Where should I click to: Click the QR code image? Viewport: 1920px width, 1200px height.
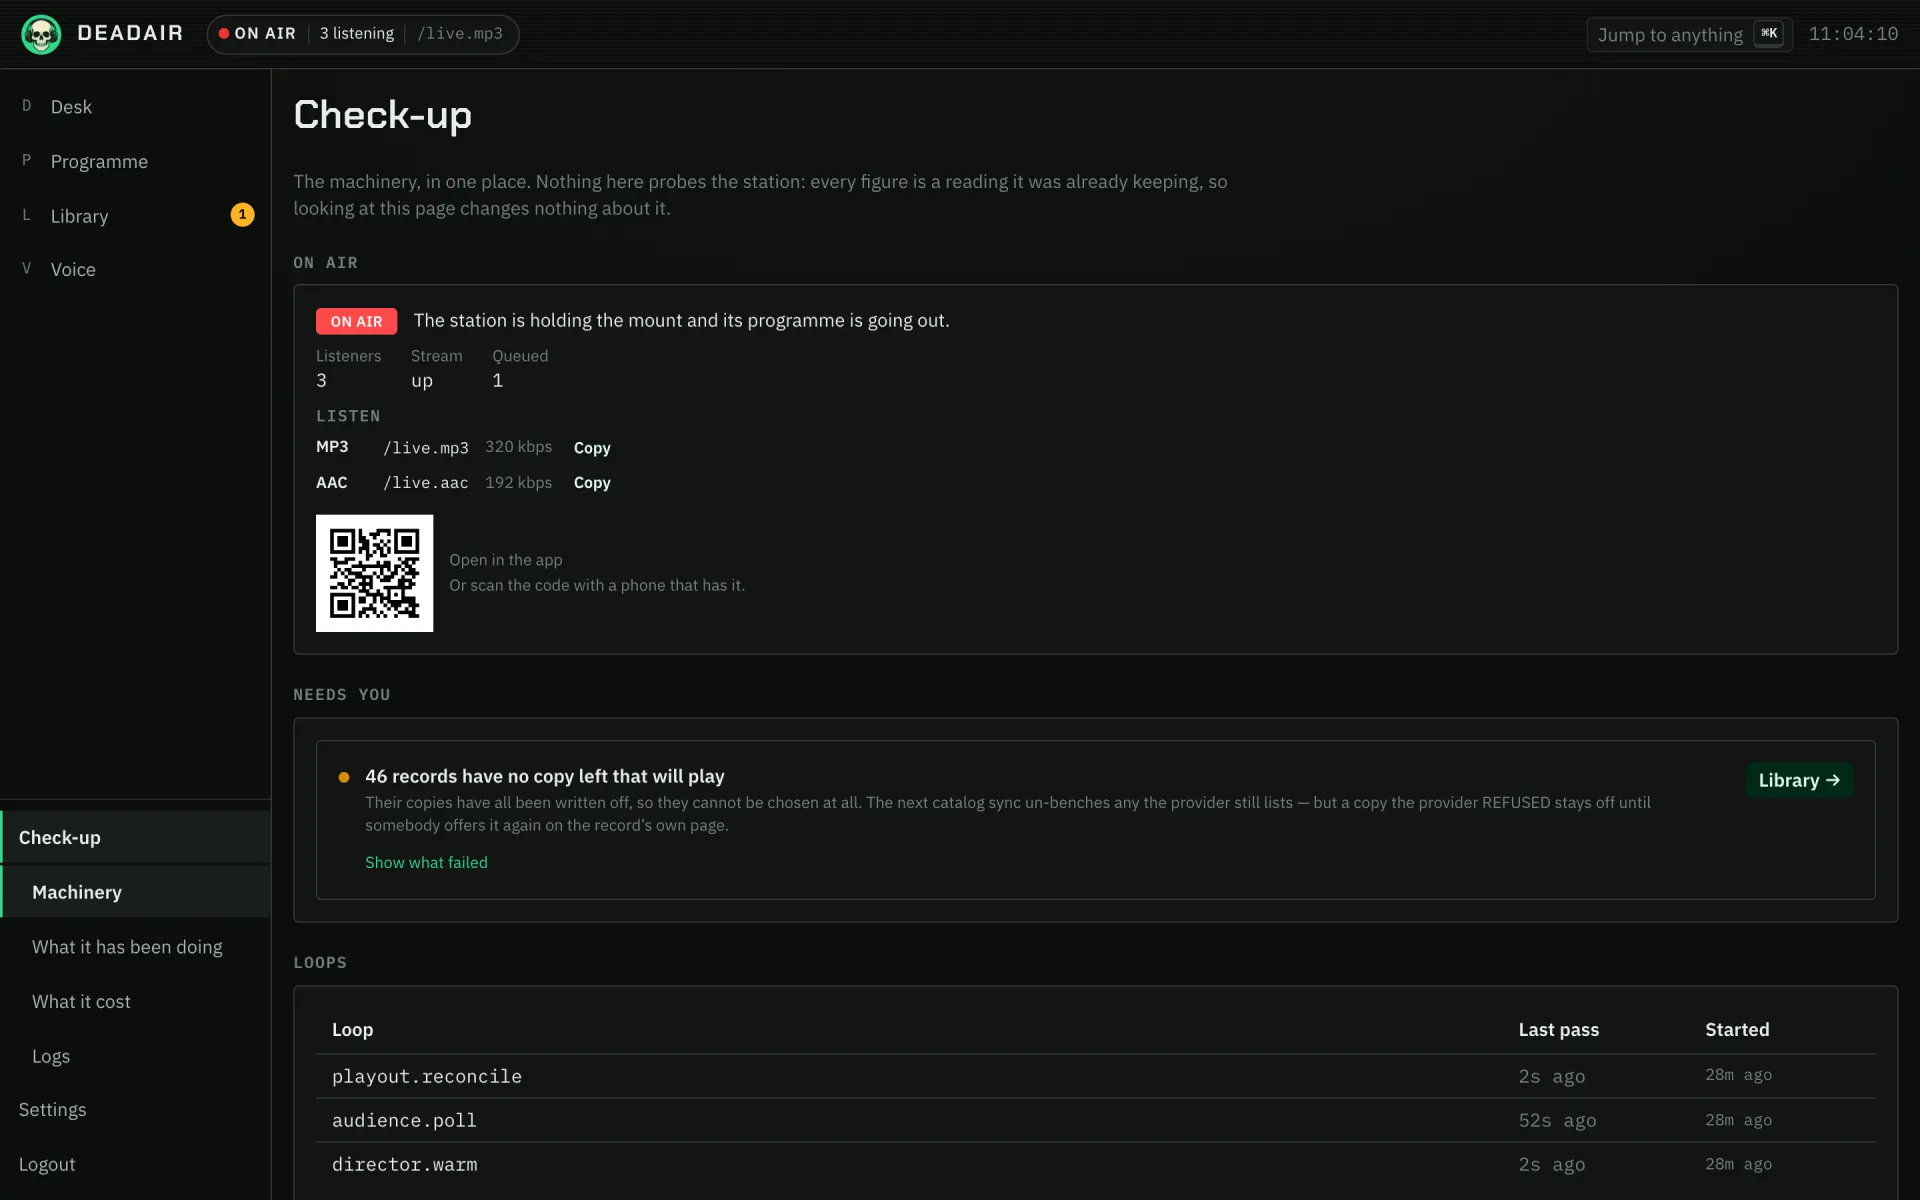374,573
